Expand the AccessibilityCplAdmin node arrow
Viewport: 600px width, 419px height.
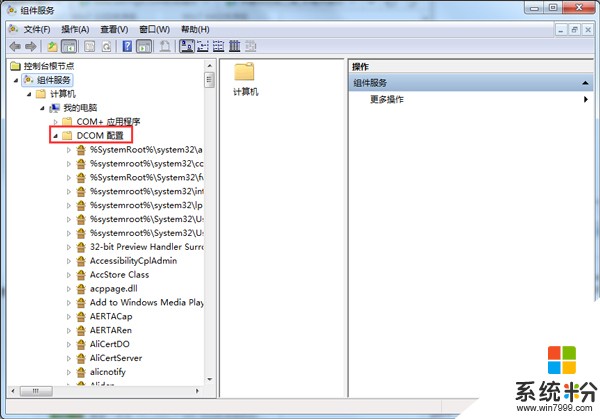tap(69, 261)
